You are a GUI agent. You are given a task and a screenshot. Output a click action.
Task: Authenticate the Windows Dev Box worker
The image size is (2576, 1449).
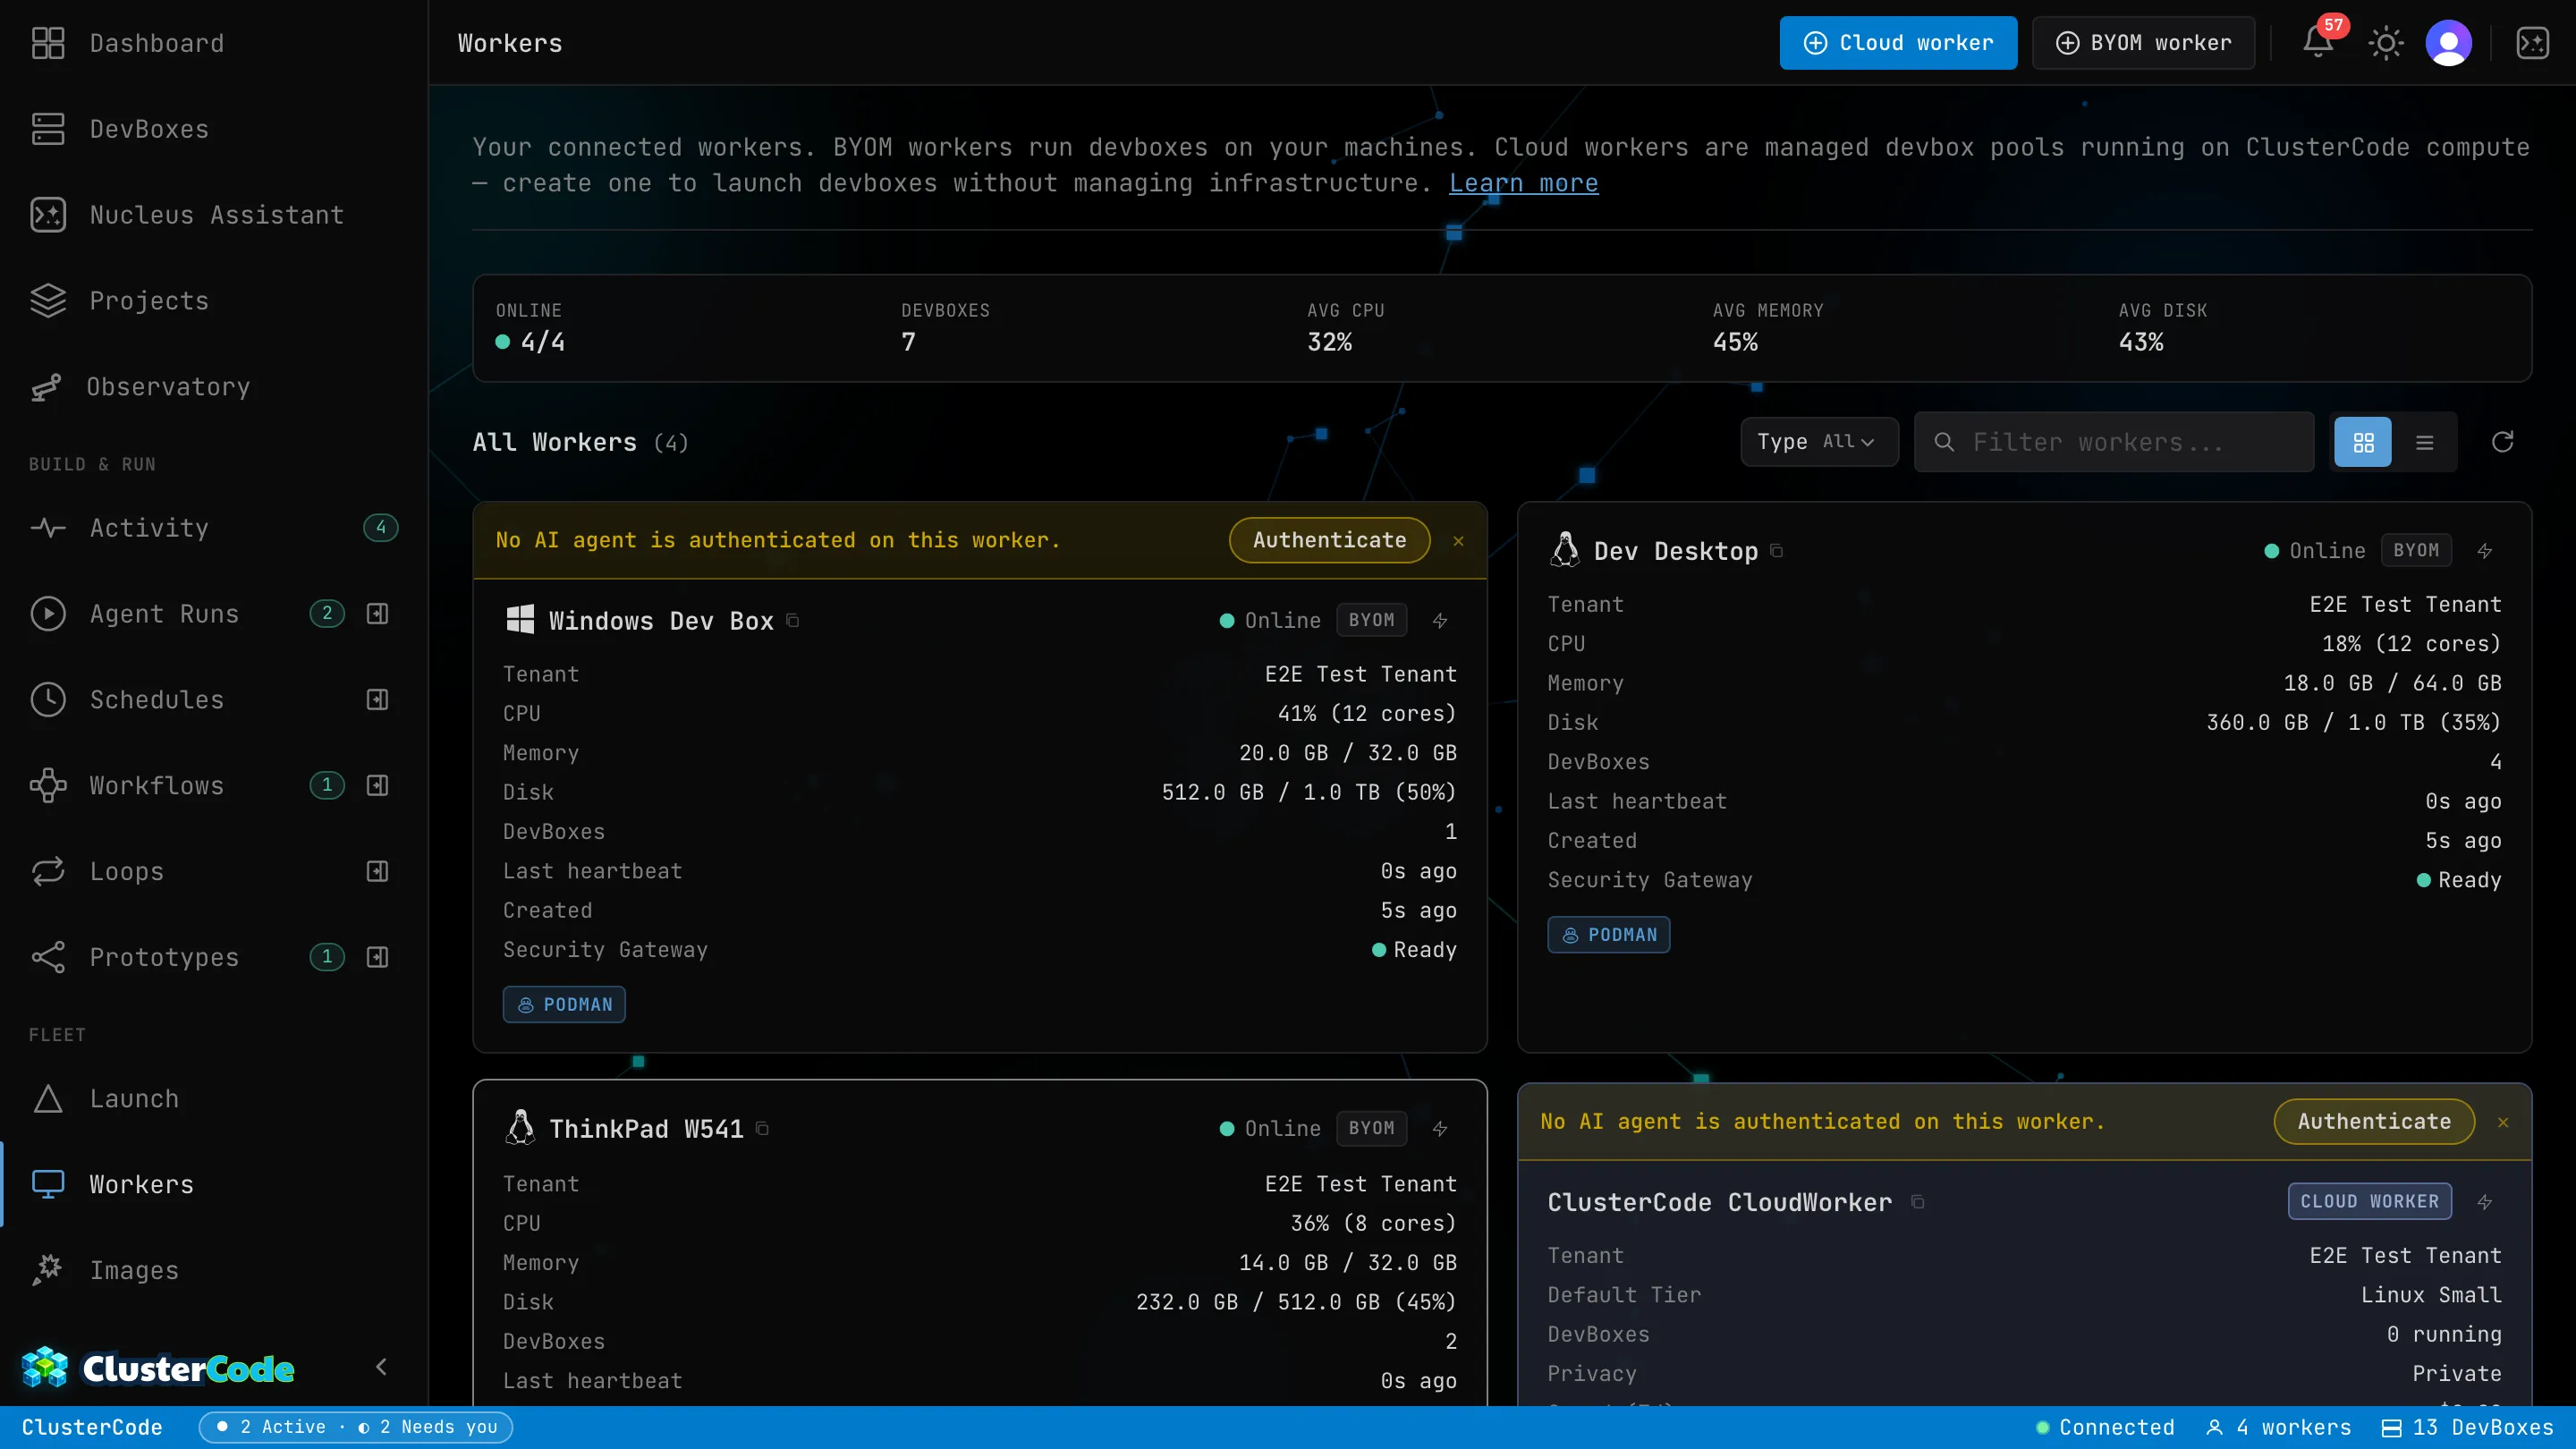(x=1329, y=540)
